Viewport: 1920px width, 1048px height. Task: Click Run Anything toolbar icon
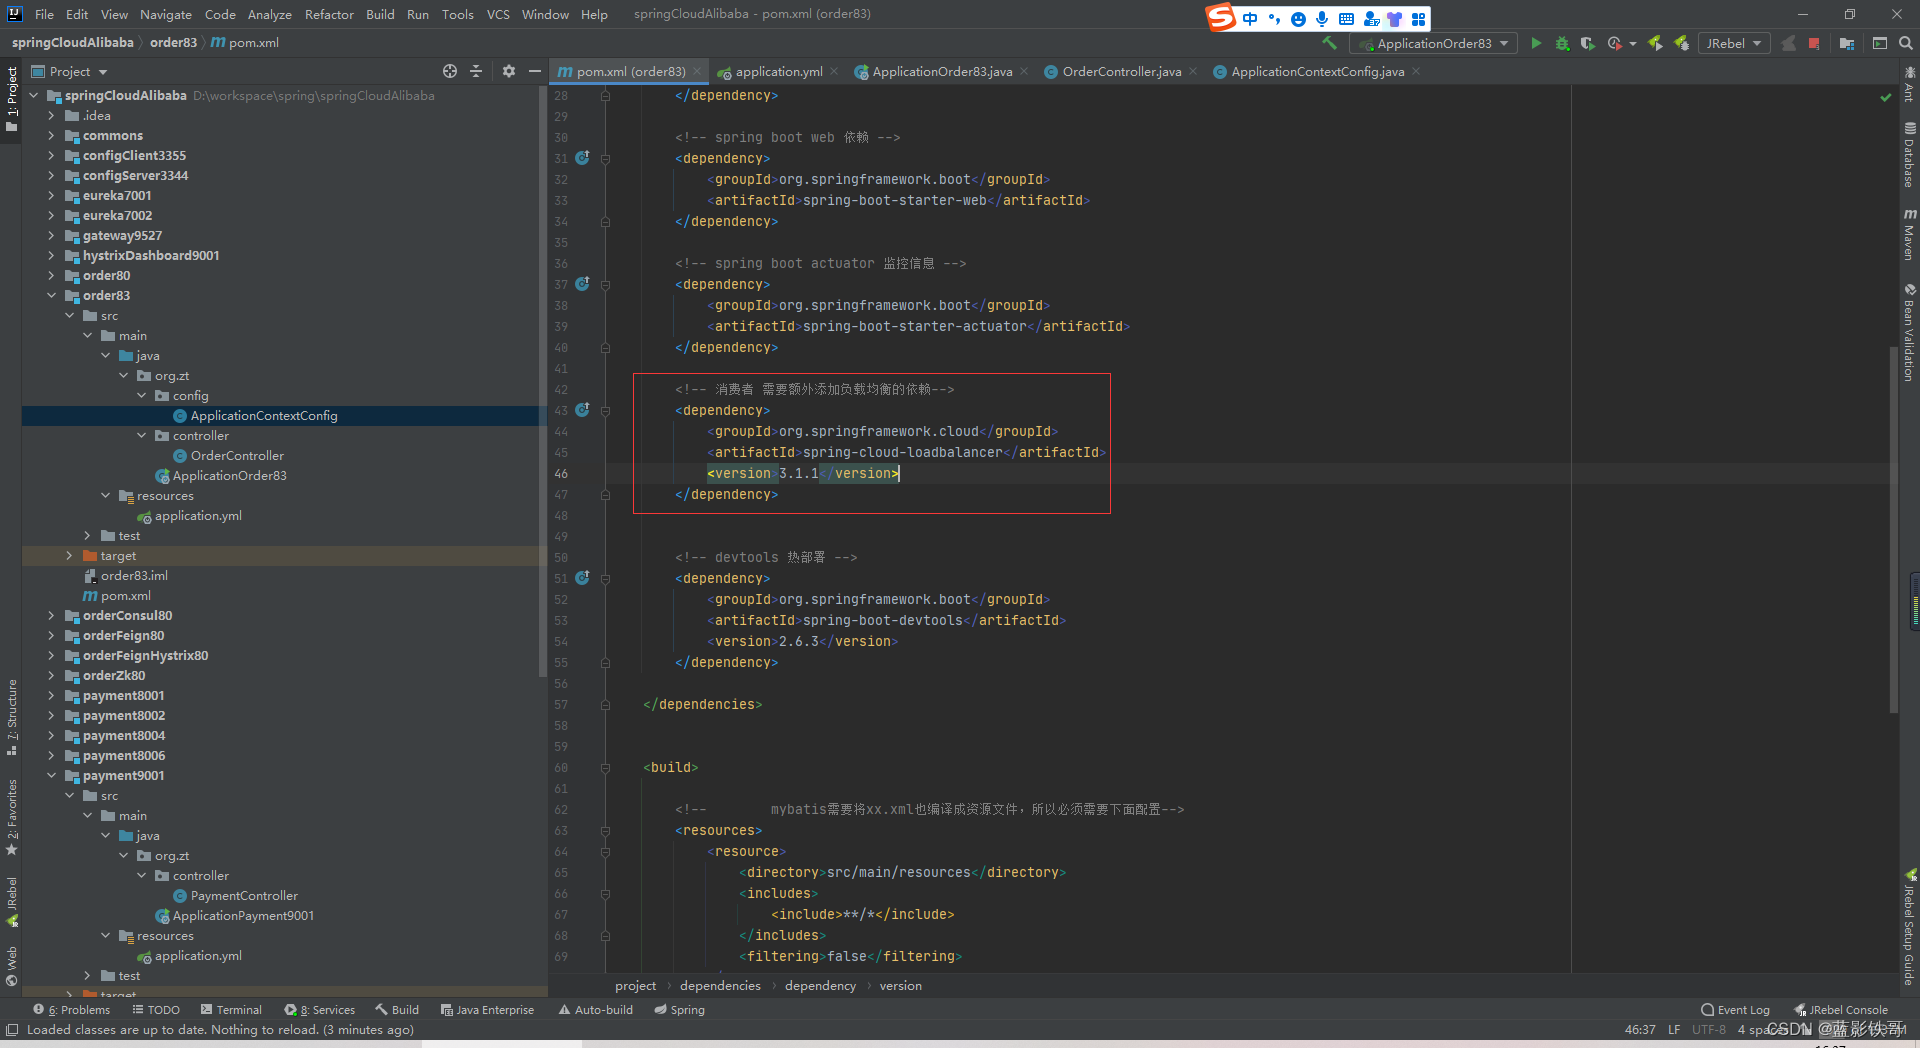(x=1880, y=43)
